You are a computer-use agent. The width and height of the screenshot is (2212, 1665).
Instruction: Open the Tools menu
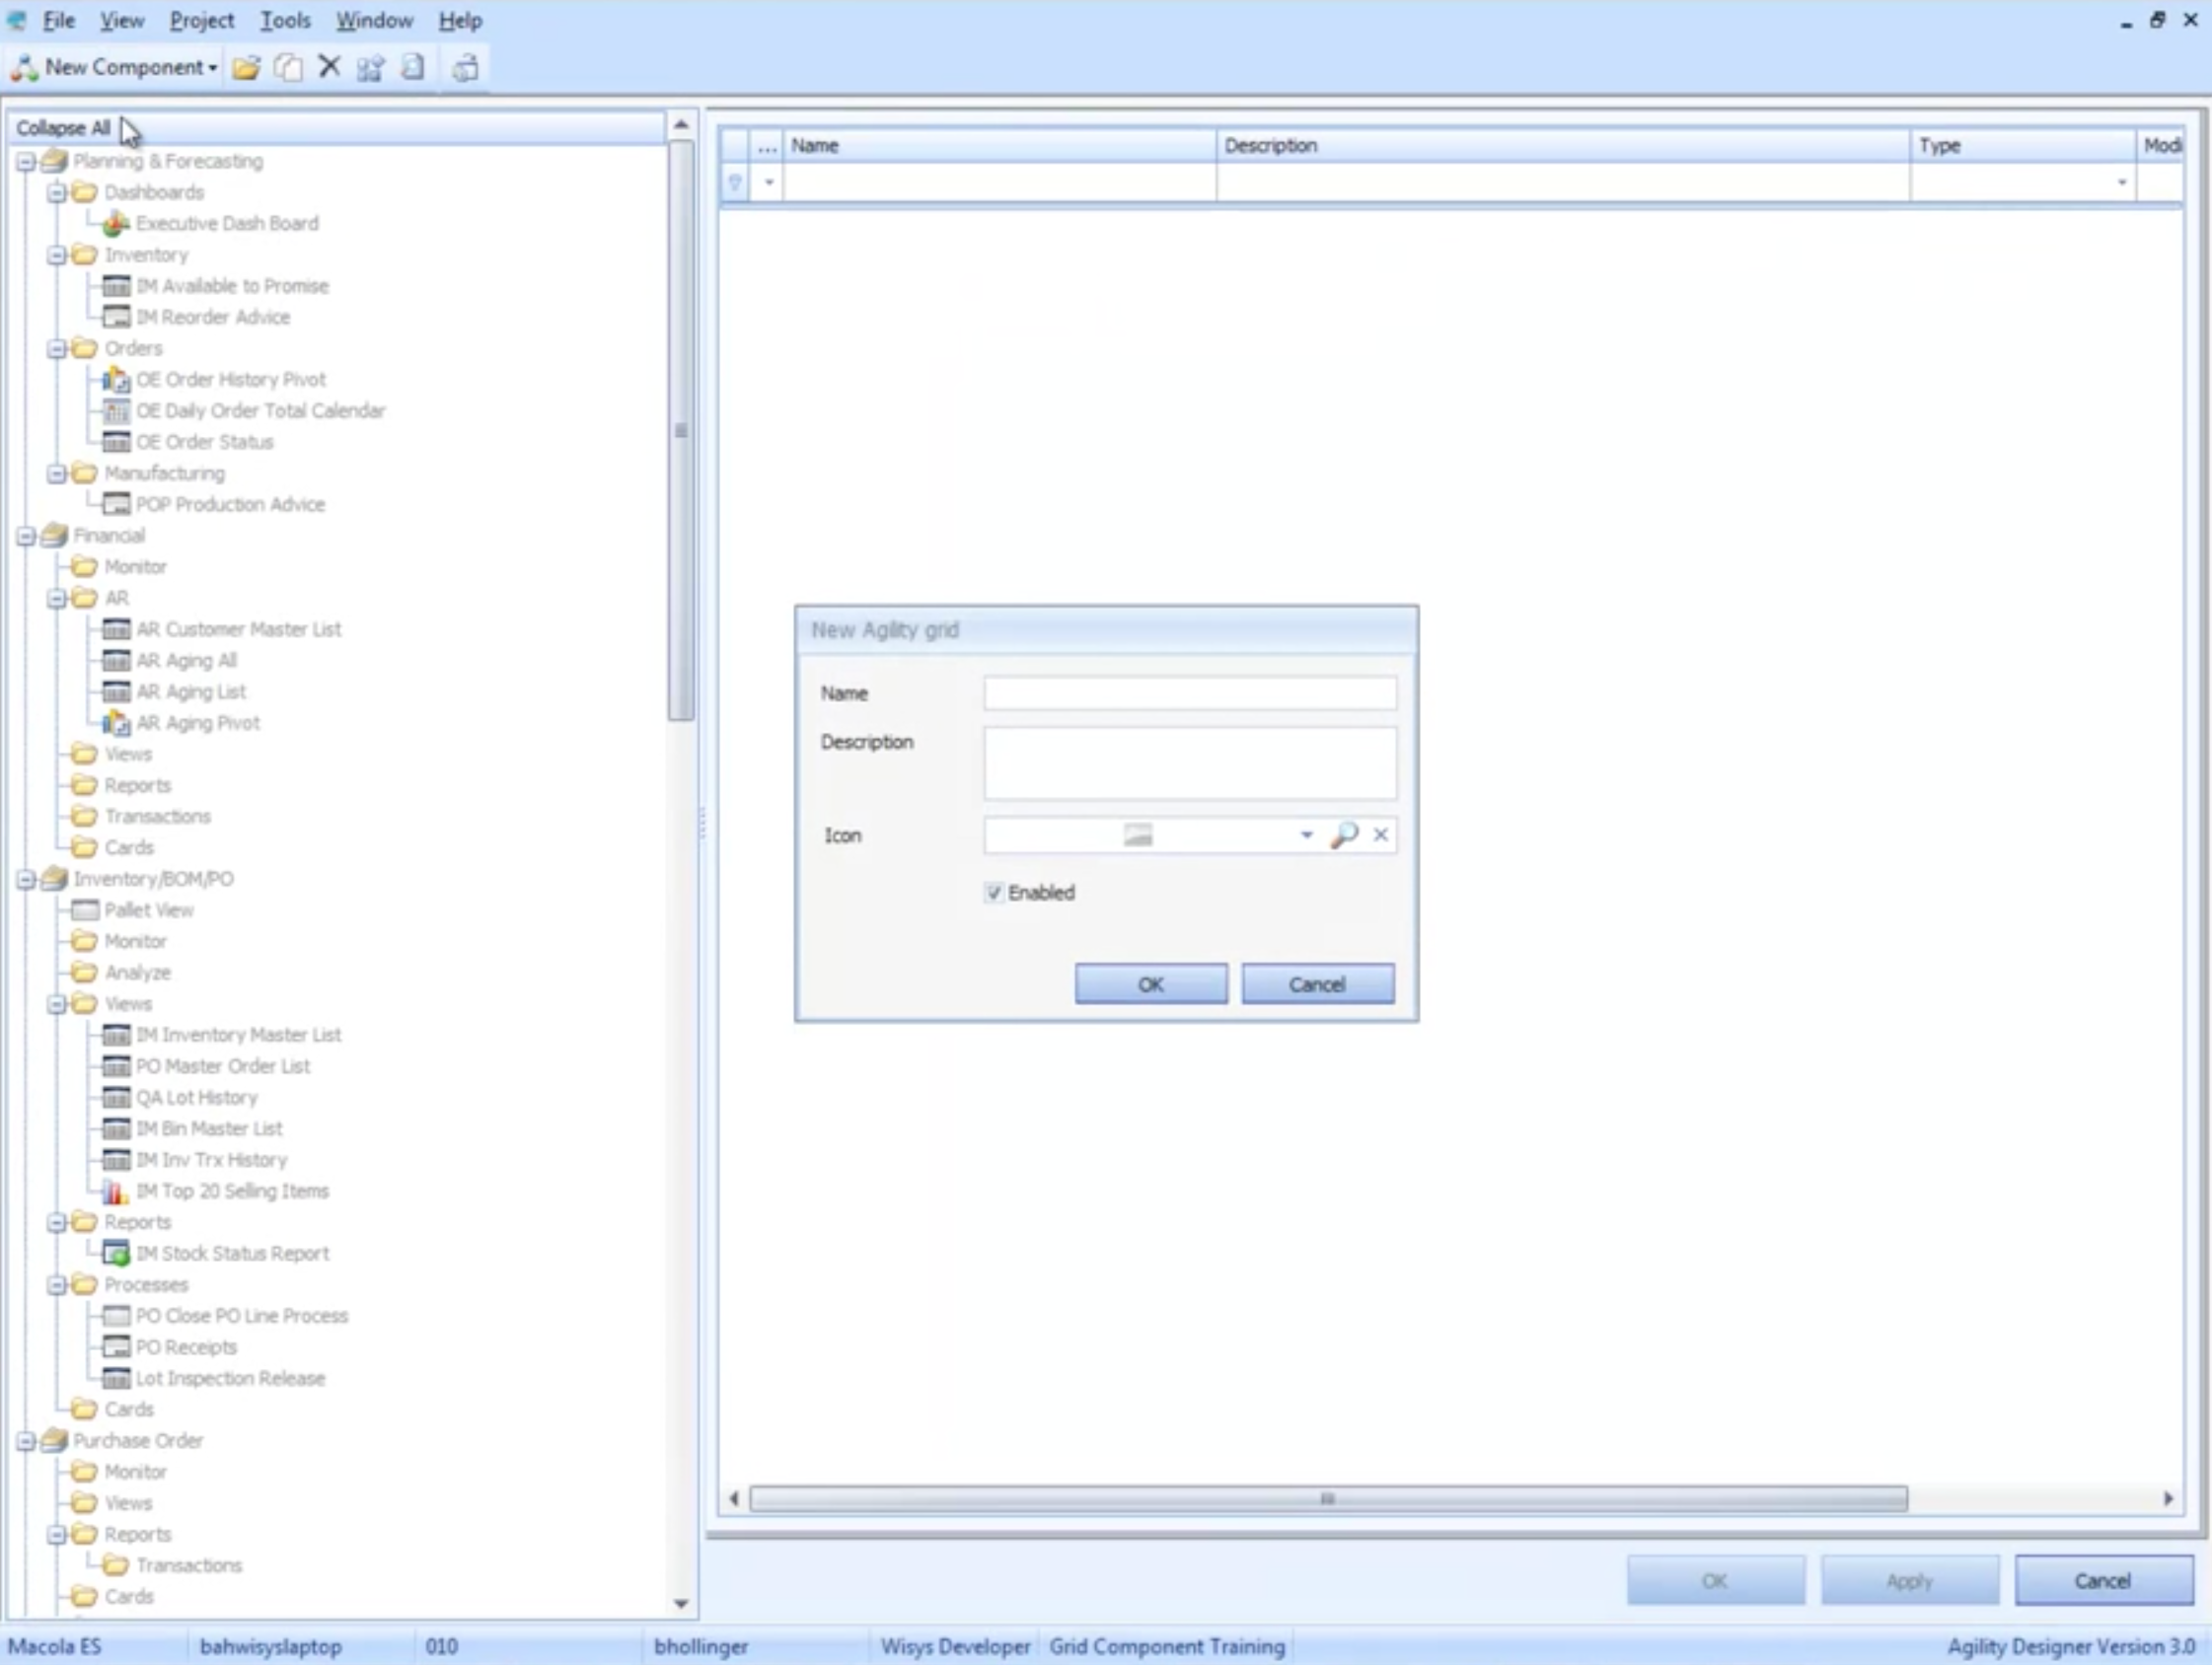[x=285, y=20]
